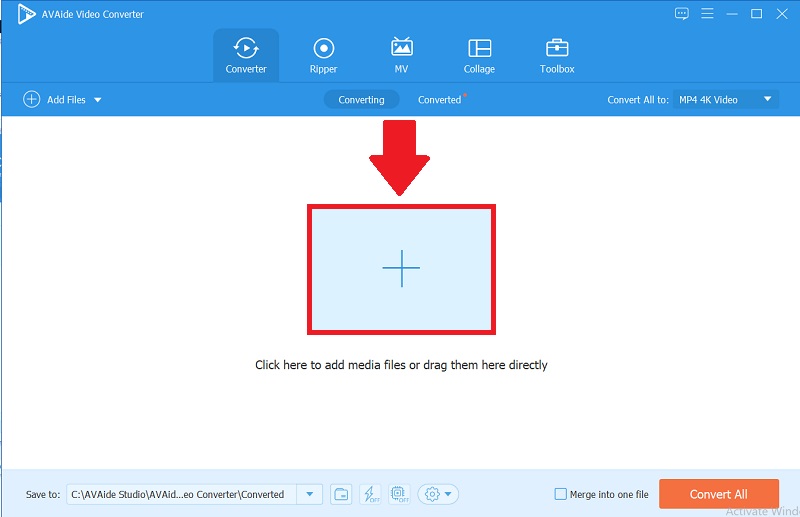This screenshot has height=517, width=800.
Task: Open the Toolbox section
Action: coord(557,55)
